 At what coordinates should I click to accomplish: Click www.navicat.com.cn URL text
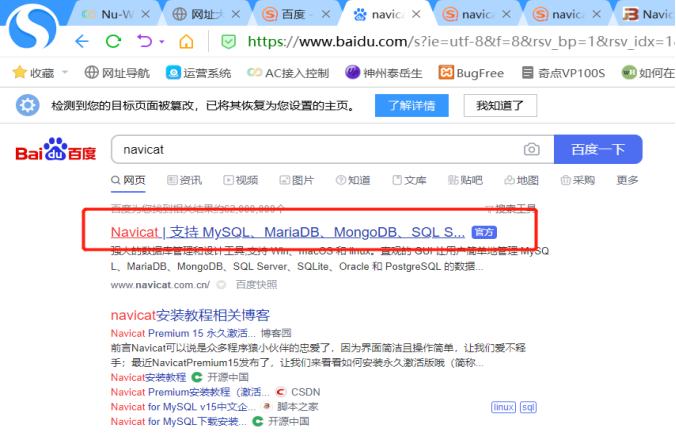(160, 285)
